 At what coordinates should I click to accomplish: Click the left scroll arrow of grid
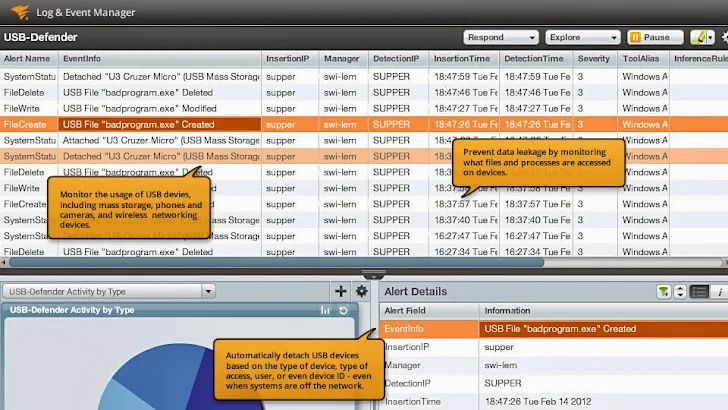(x=4, y=263)
